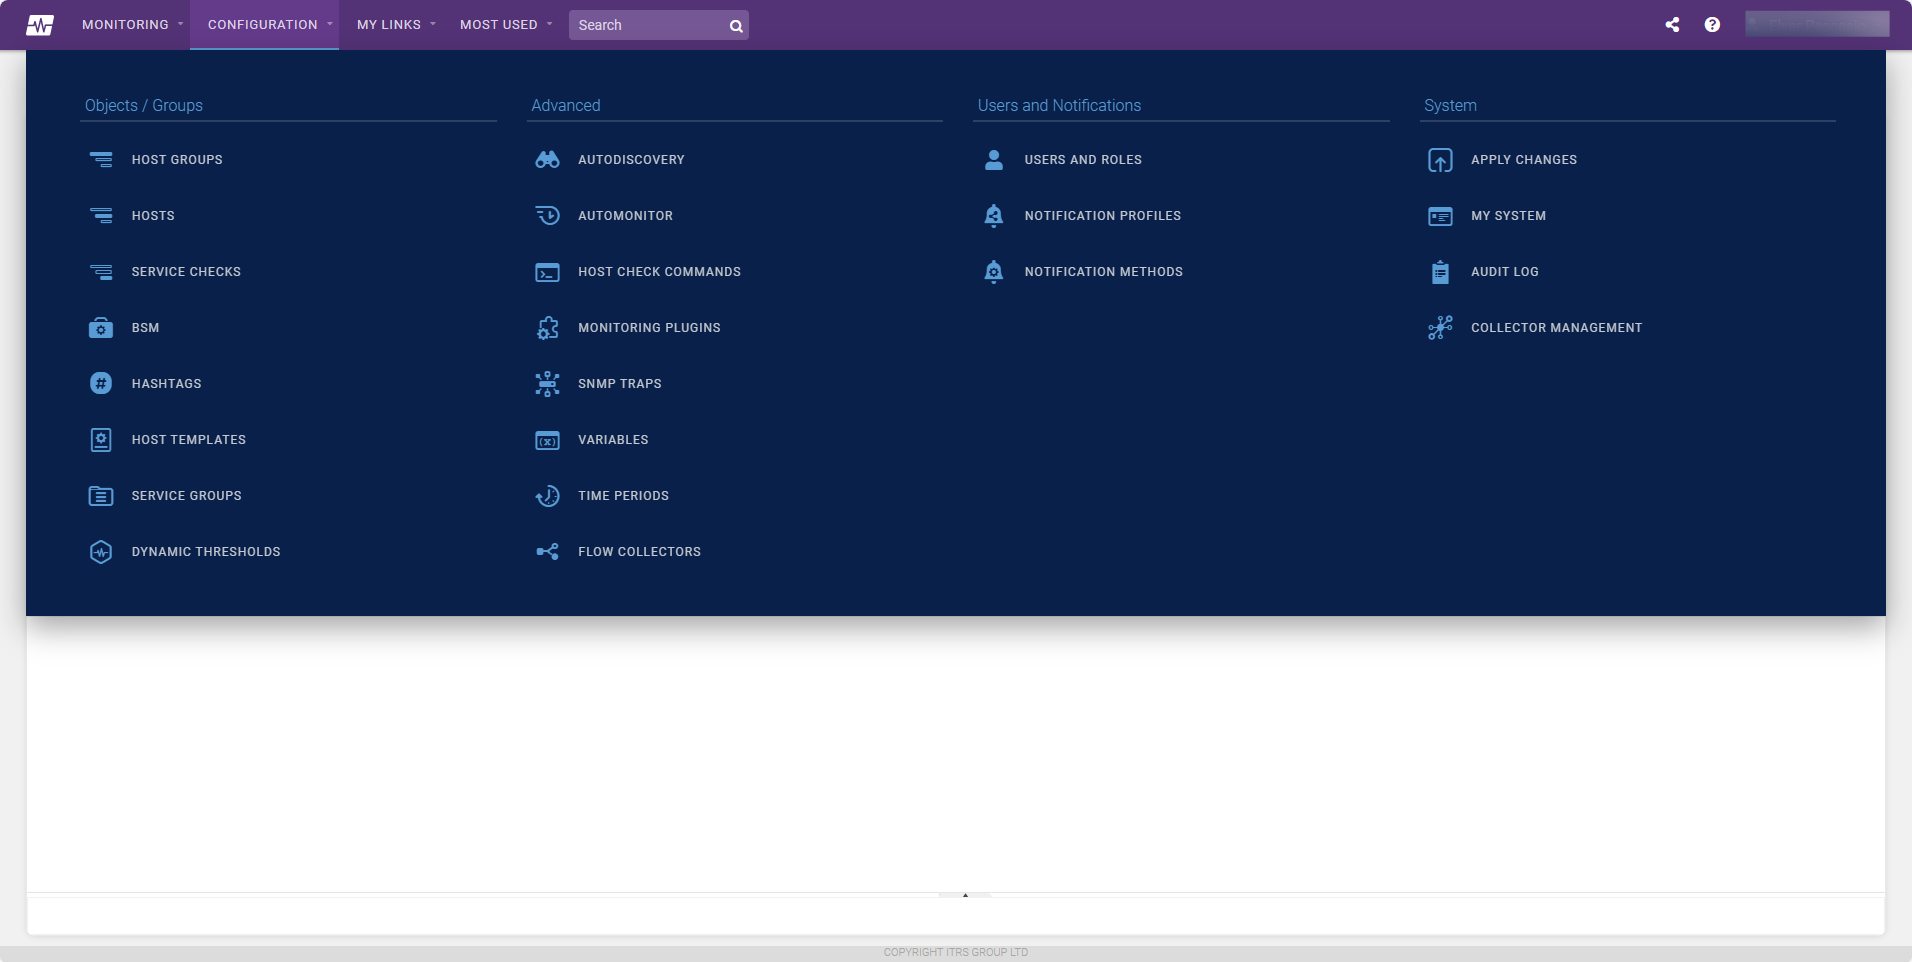
Task: Click the search magnifier icon
Action: pyautogui.click(x=736, y=26)
